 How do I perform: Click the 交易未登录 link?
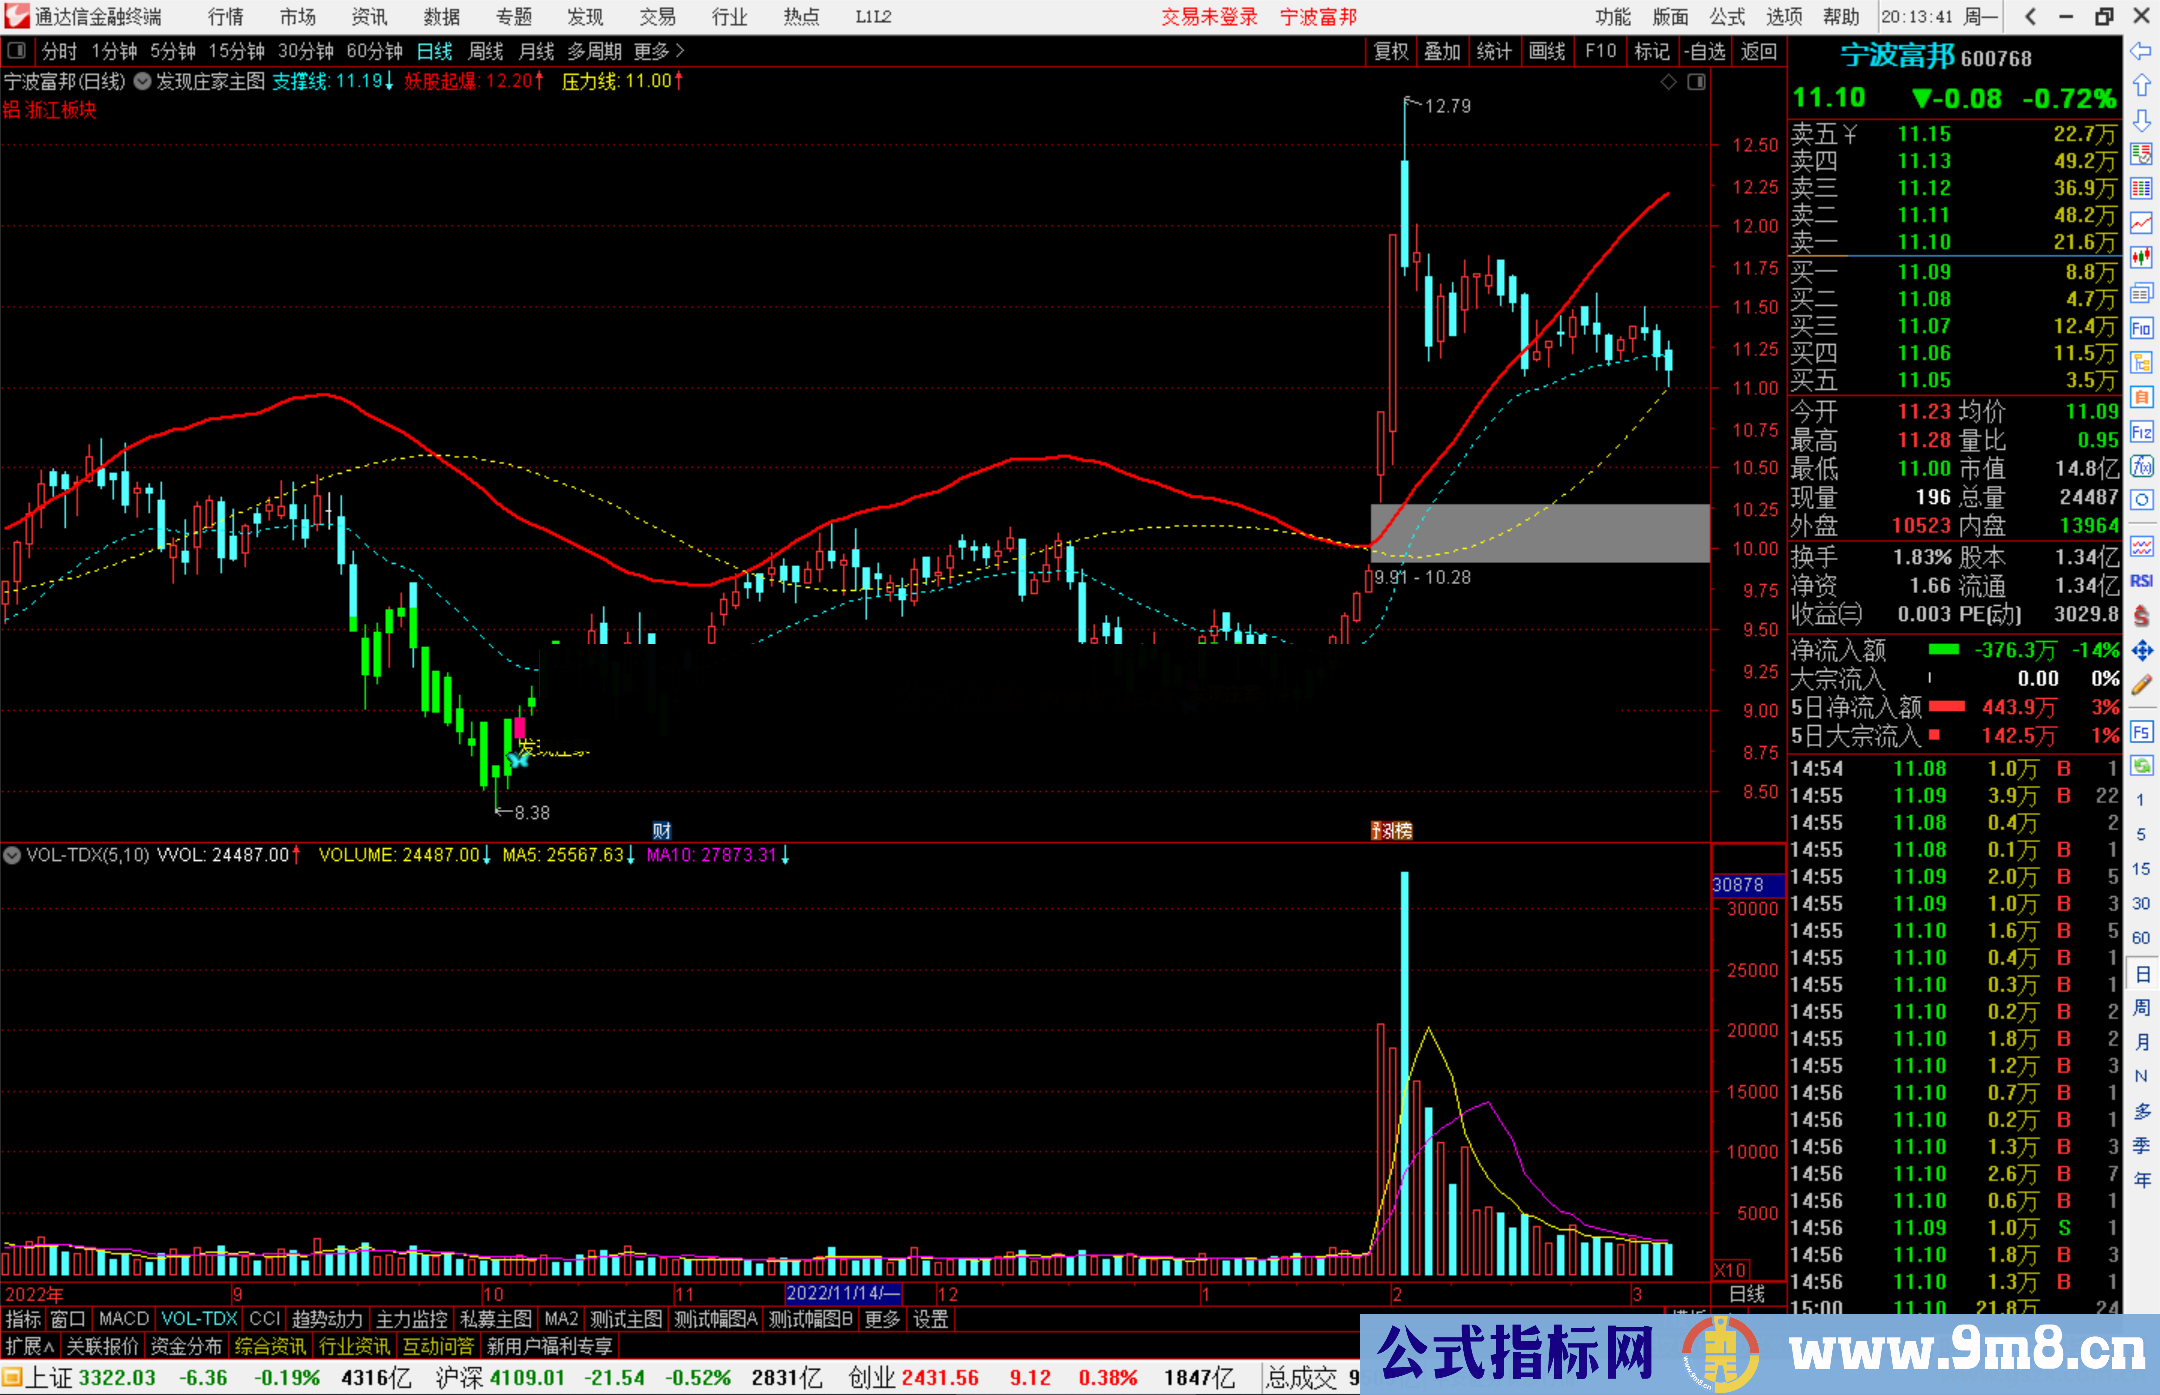tap(1209, 17)
